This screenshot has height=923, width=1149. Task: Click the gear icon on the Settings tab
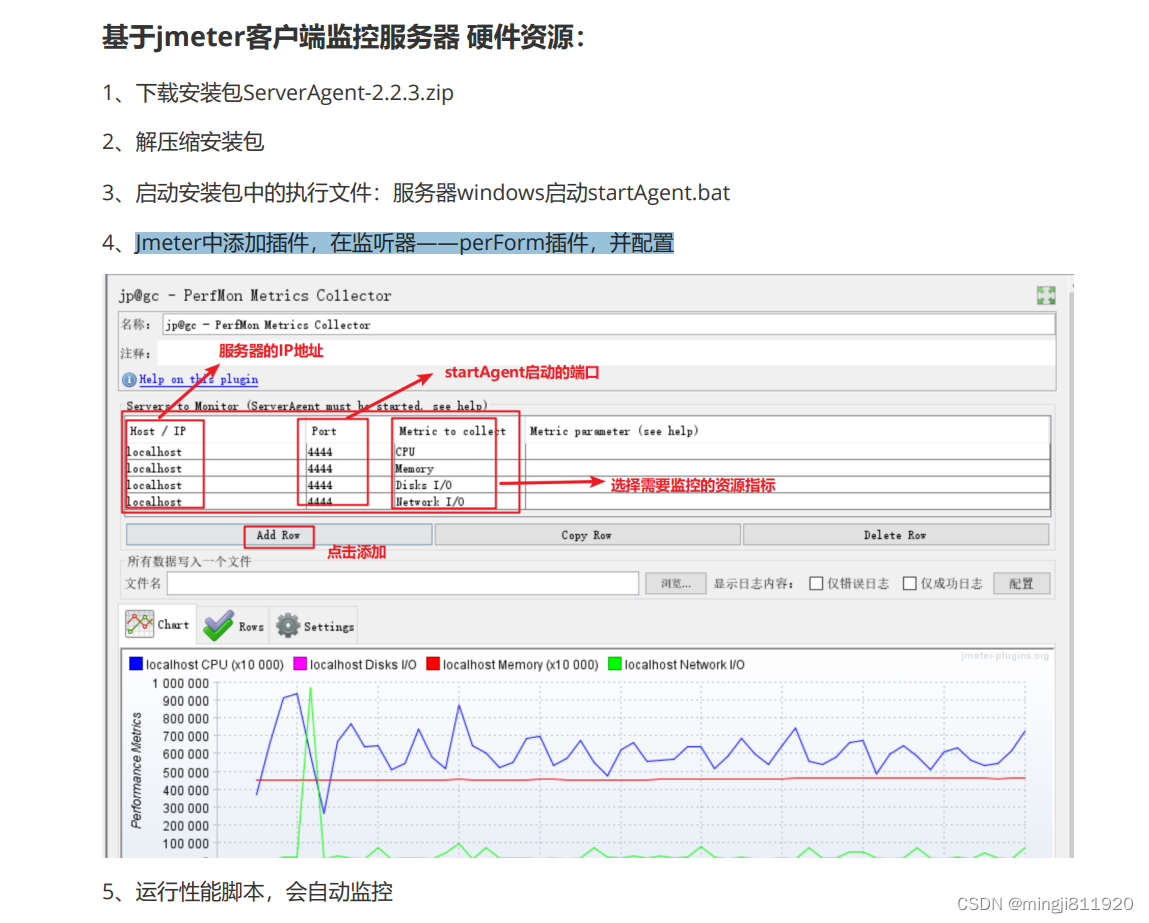tap(288, 626)
